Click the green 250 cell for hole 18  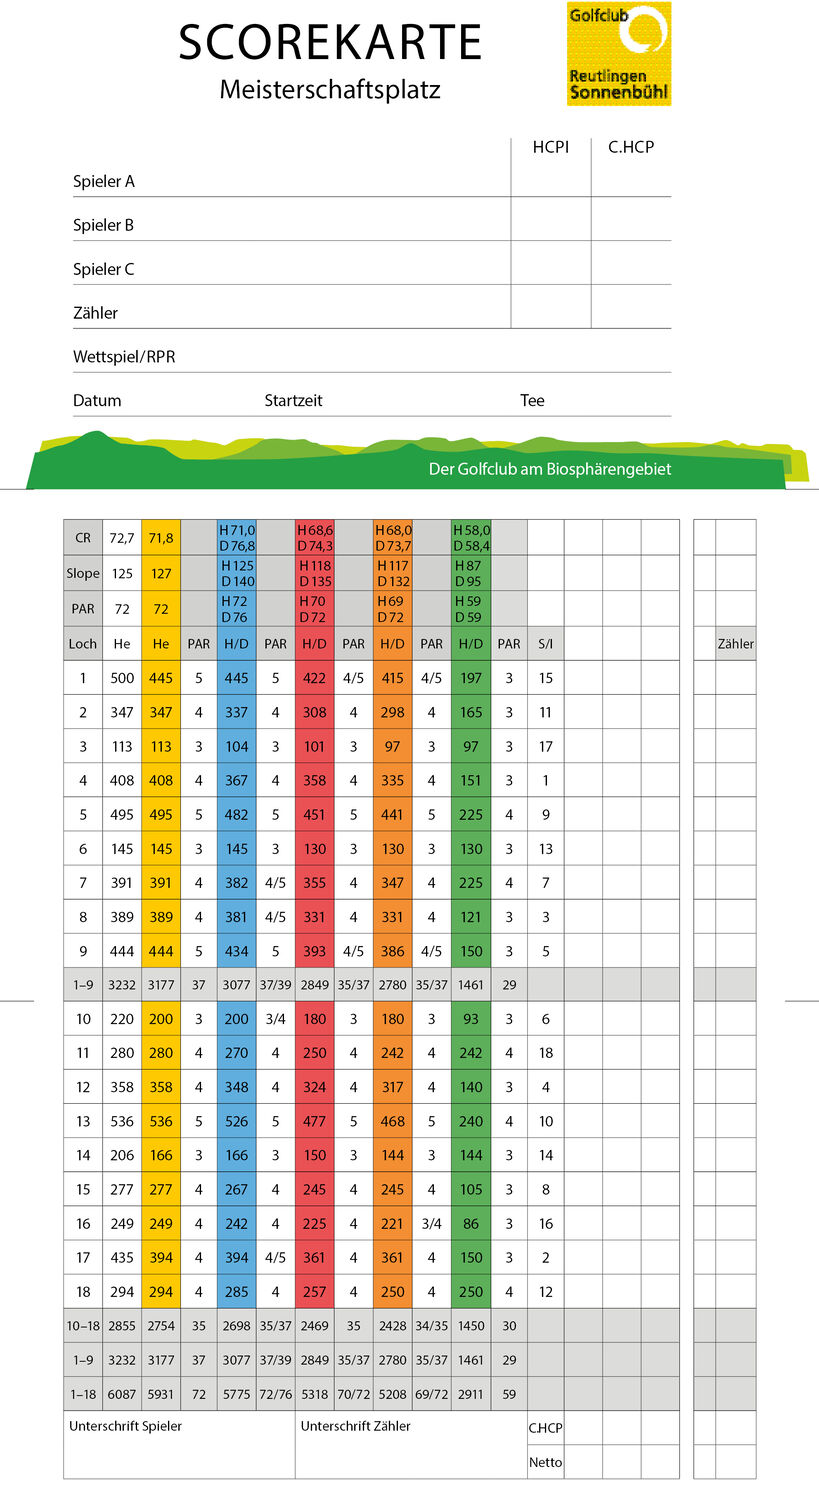click(471, 1292)
